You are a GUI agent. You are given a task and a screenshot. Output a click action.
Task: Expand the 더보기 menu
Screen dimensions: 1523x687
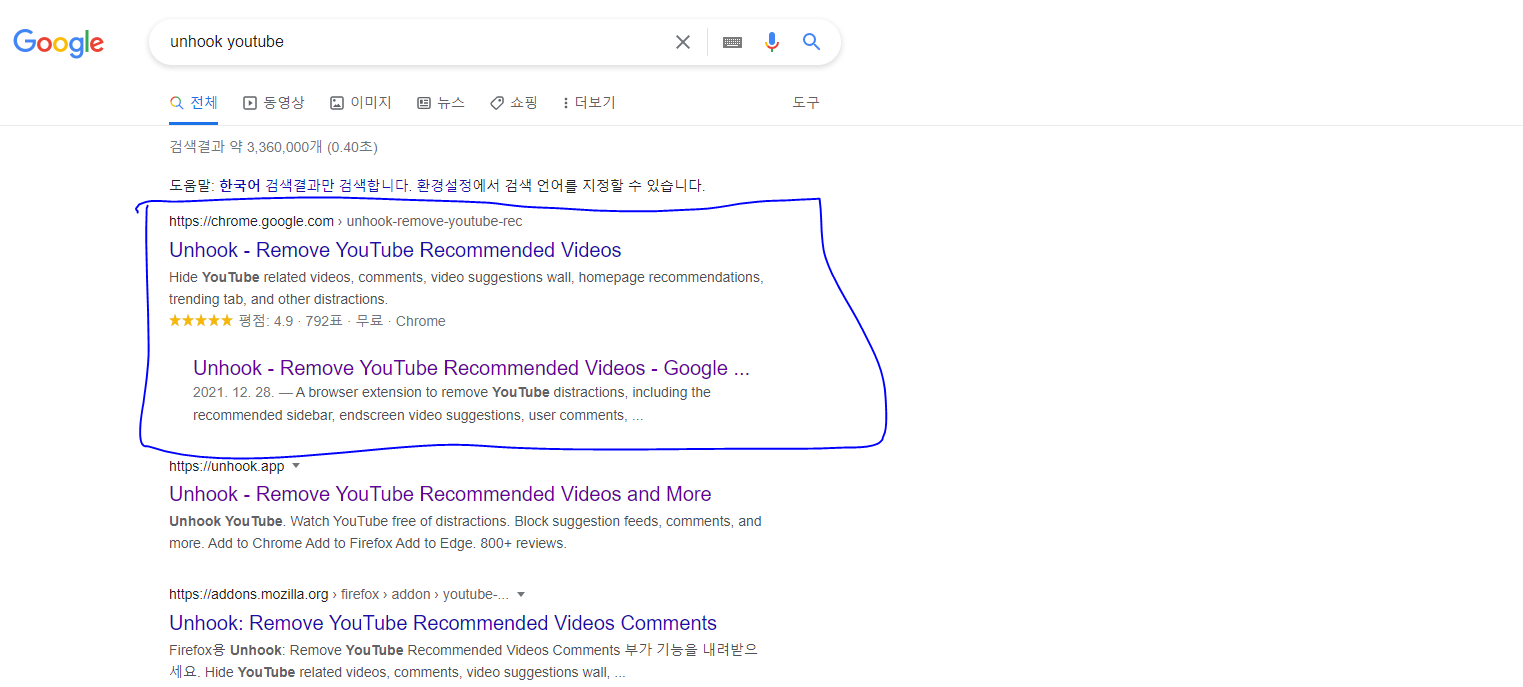[x=589, y=103]
